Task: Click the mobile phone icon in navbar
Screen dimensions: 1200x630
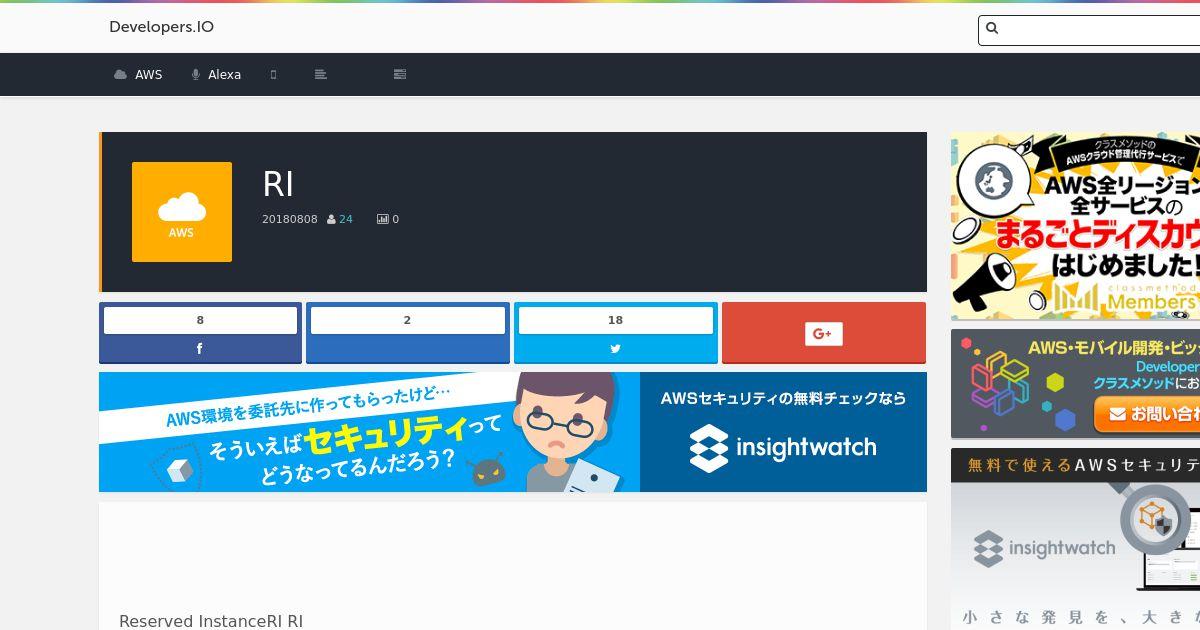Action: (273, 74)
